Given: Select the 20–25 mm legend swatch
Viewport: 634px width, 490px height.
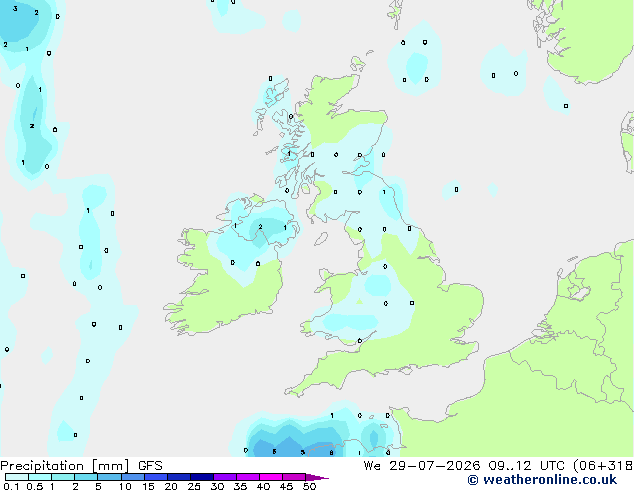Looking at the screenshot, I should [x=179, y=477].
